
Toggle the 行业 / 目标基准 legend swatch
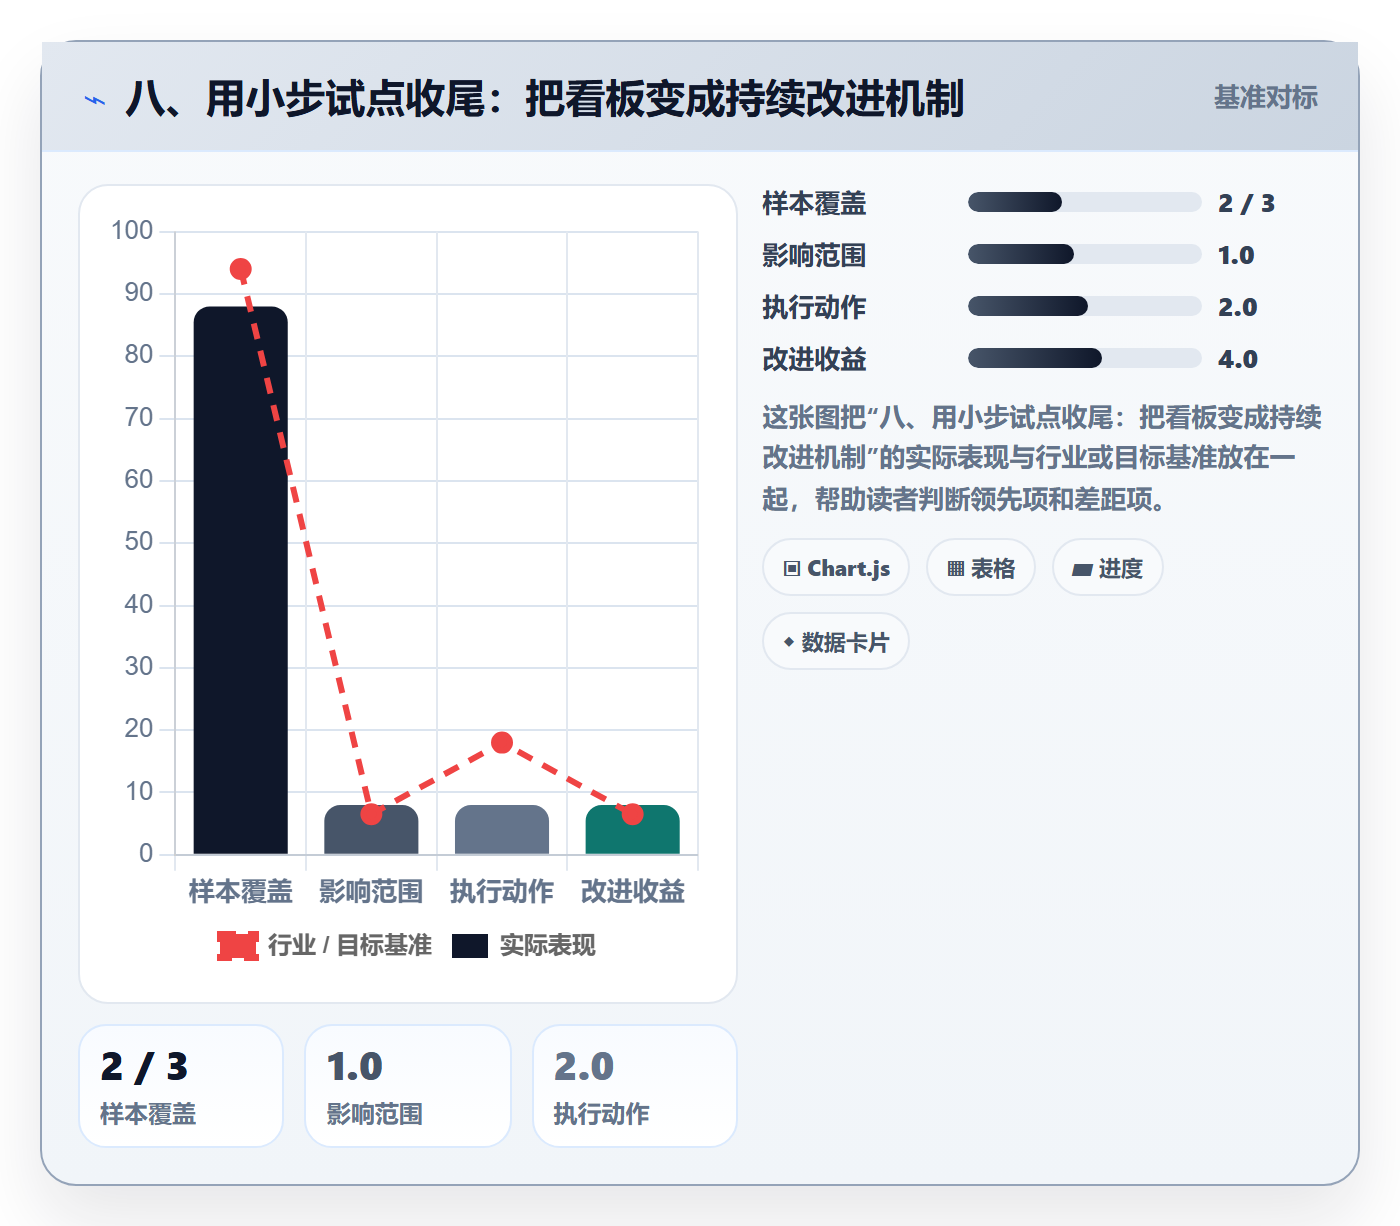coord(238,946)
